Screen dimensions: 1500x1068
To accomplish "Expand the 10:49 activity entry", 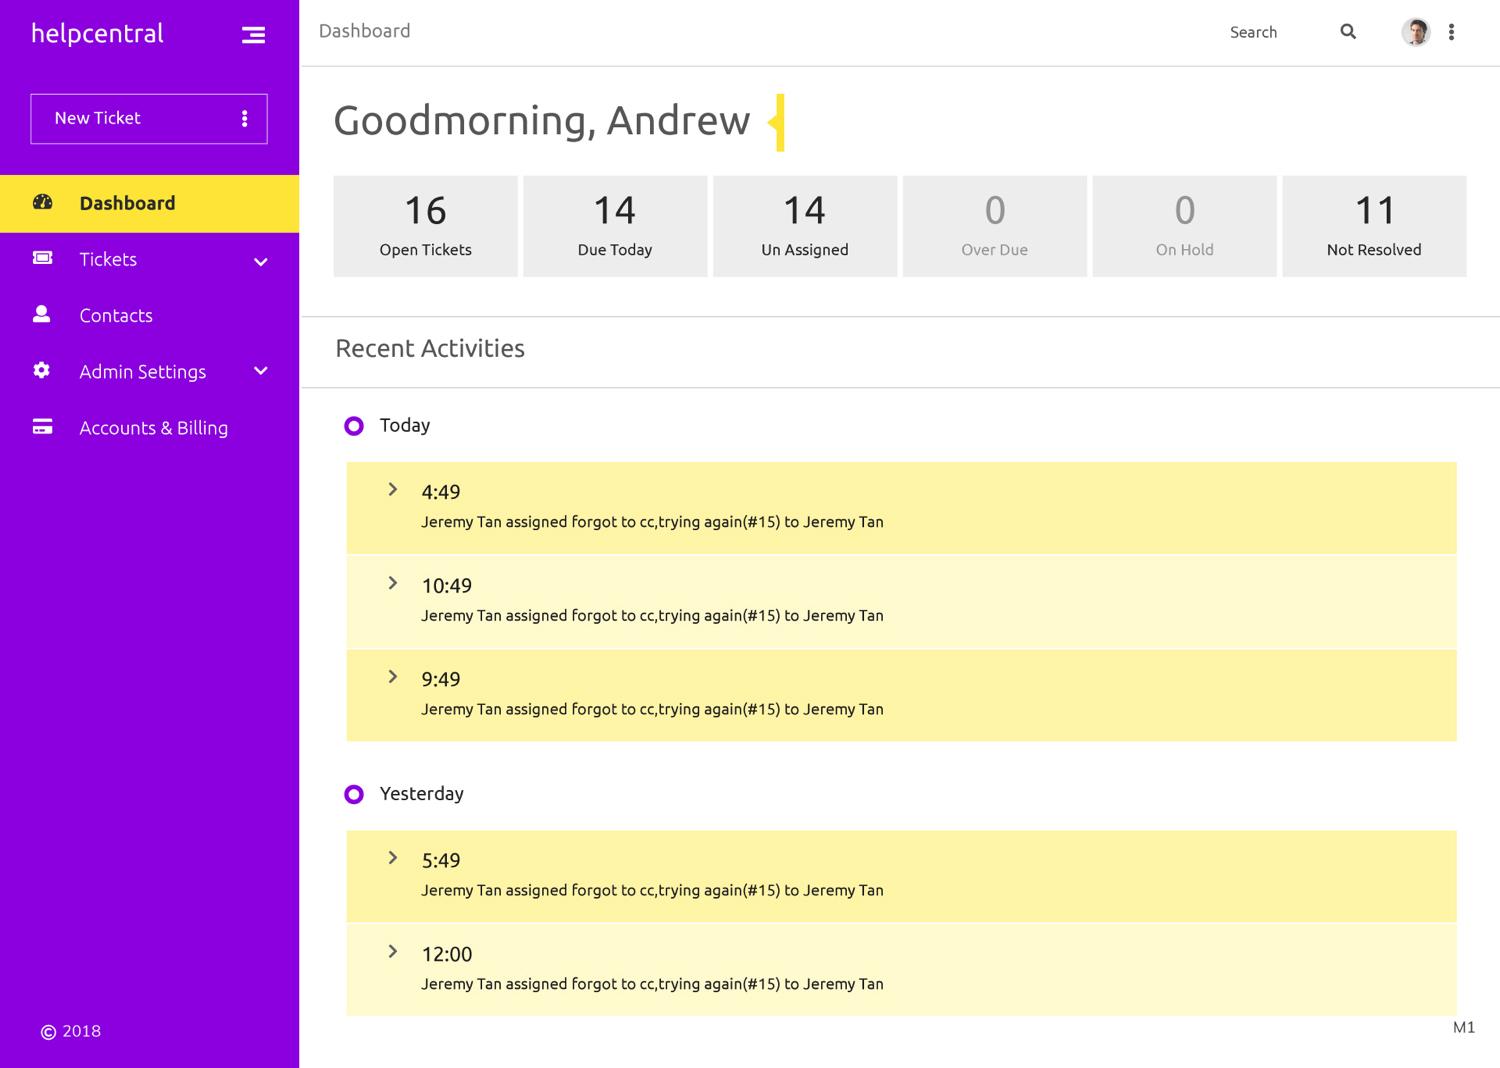I will click(x=393, y=583).
